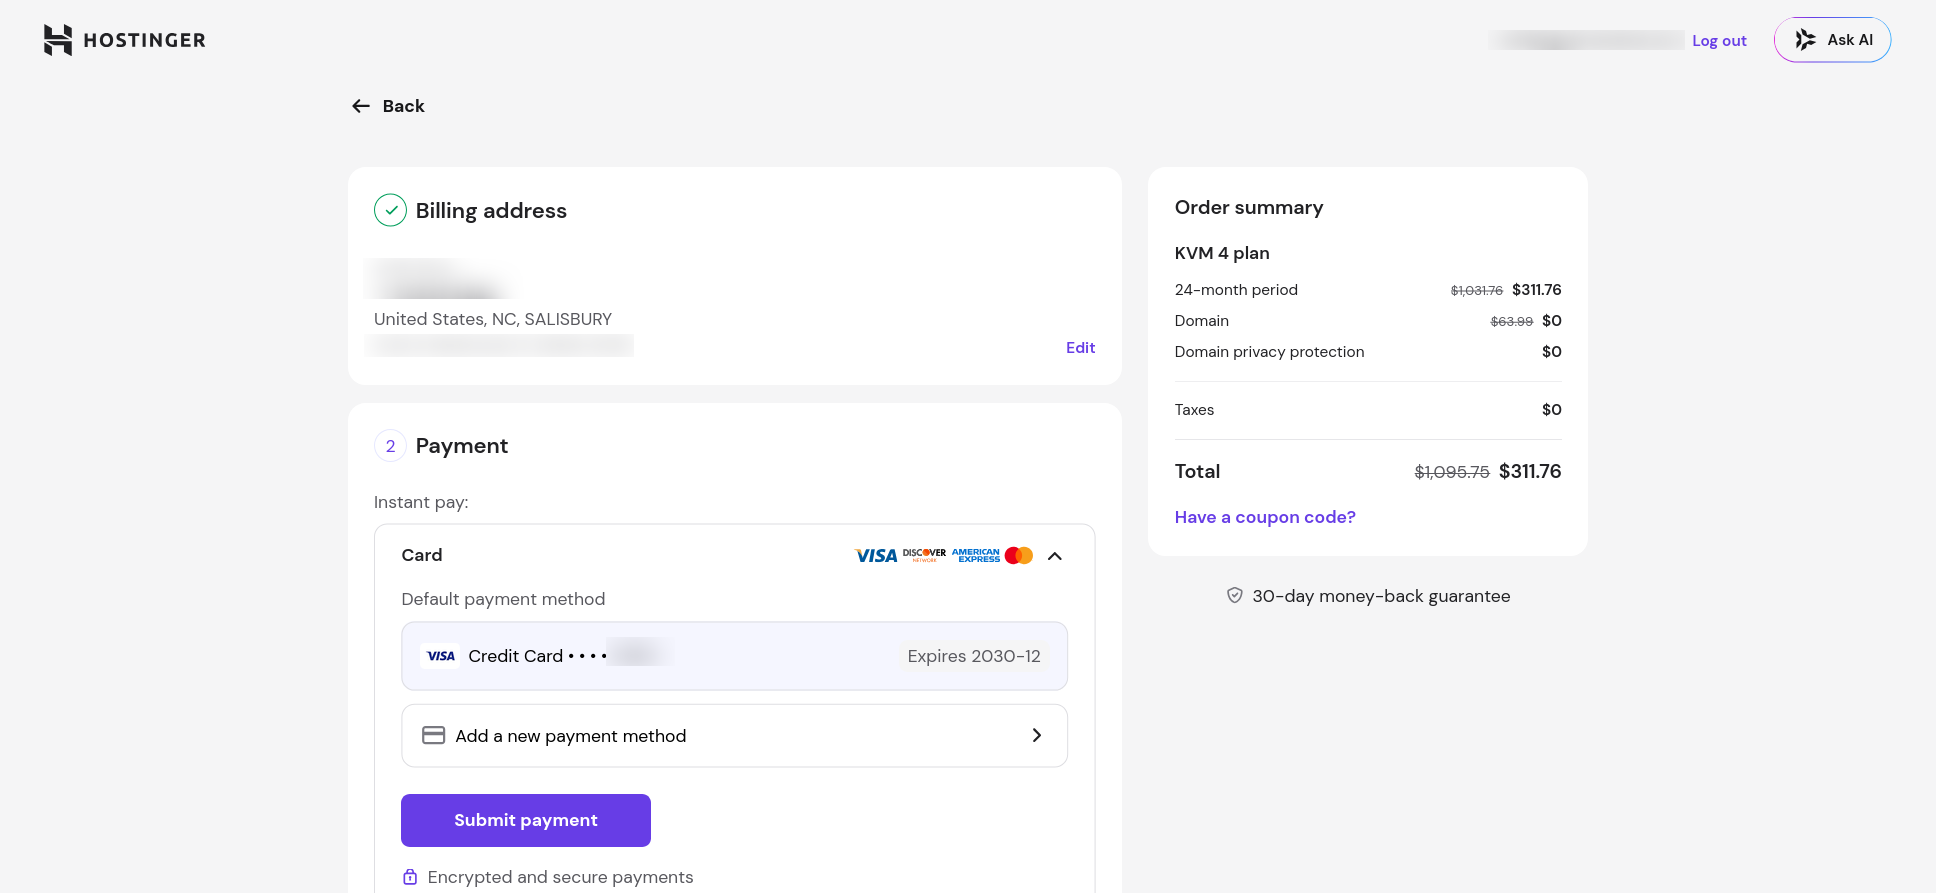Go Back to the previous page
This screenshot has height=894, width=1936.
point(388,106)
